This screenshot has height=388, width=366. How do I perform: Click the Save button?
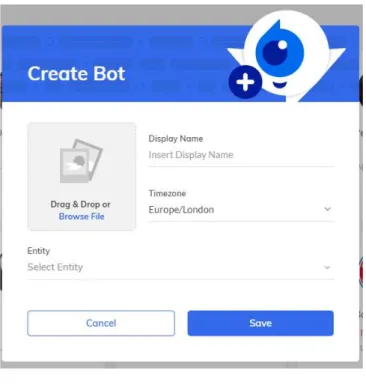pos(260,323)
